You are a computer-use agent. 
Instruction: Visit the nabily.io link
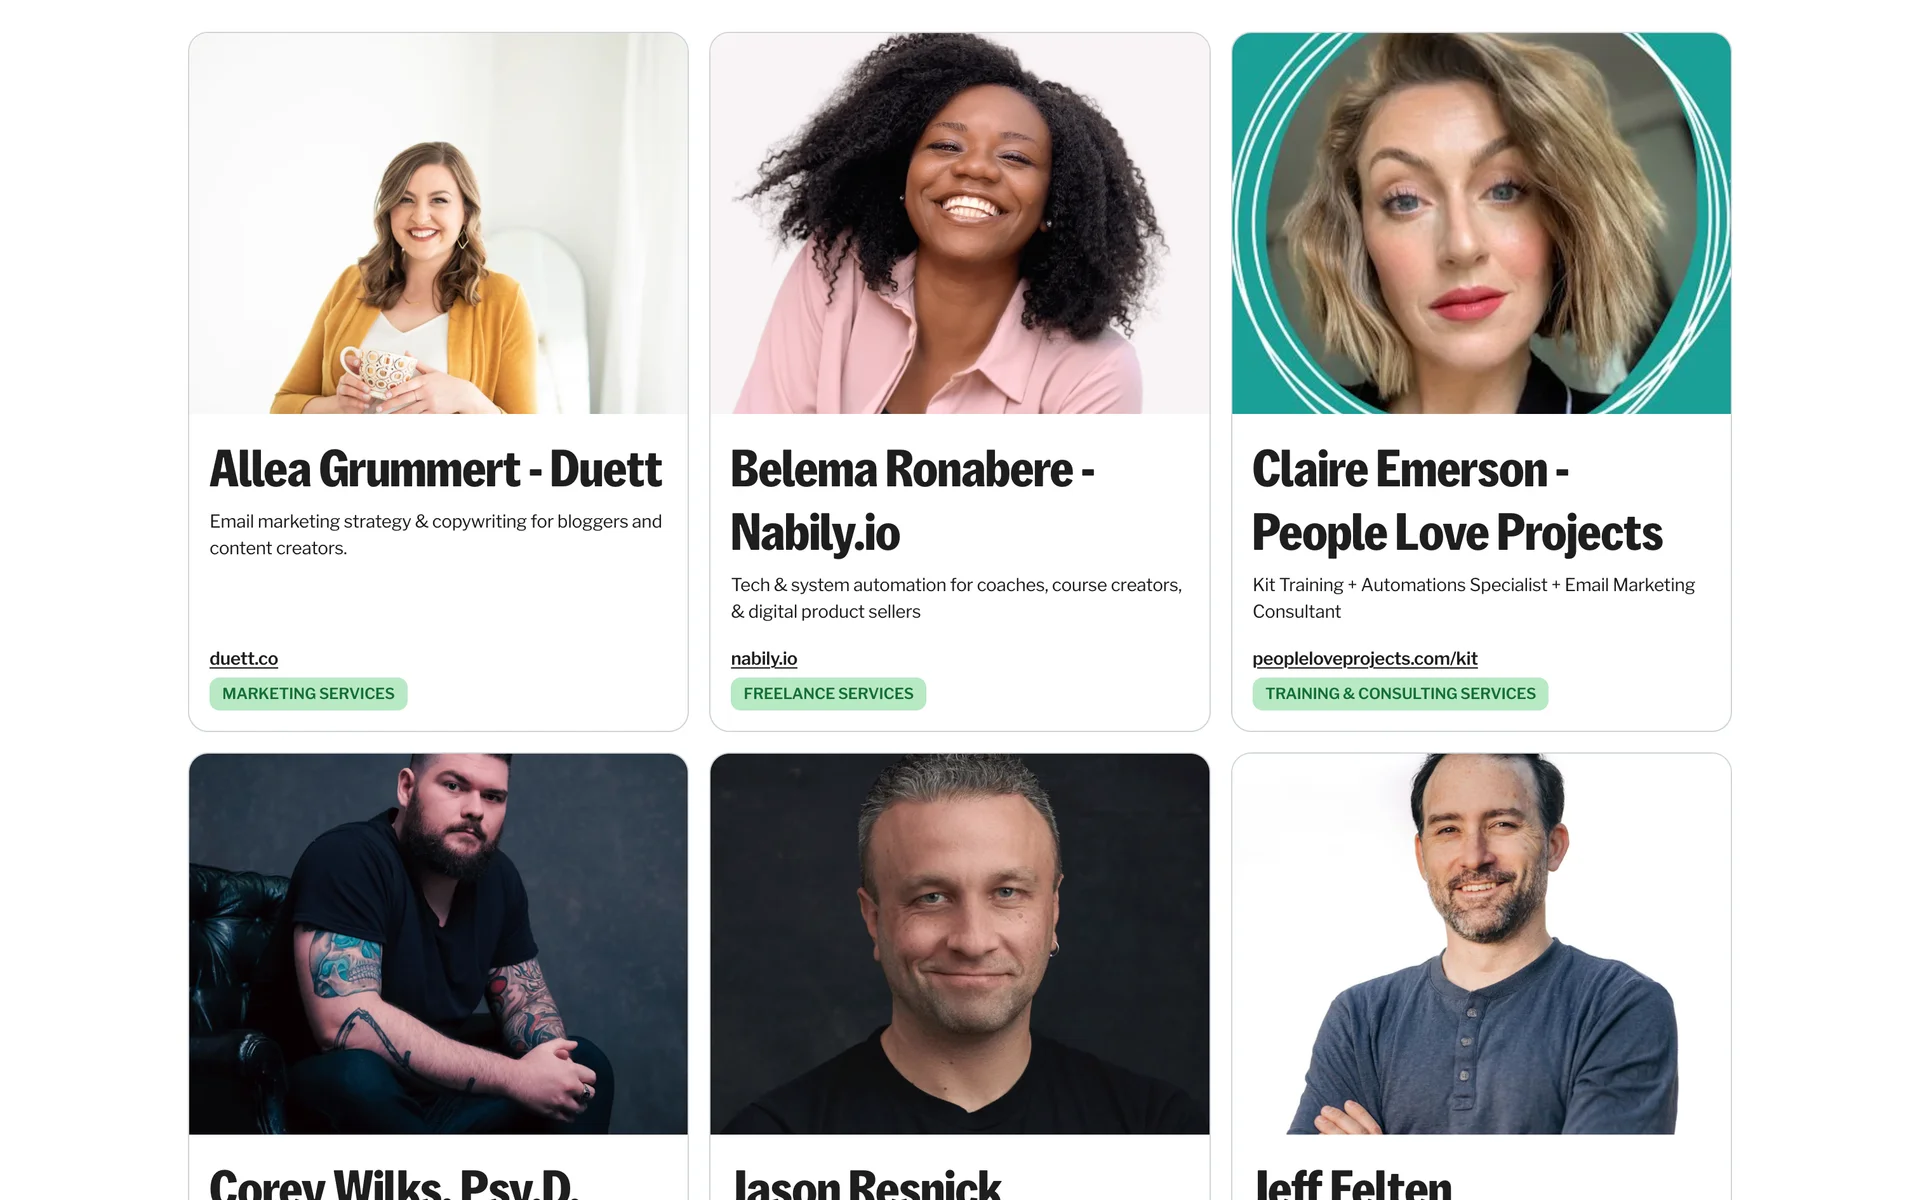pos(764,658)
